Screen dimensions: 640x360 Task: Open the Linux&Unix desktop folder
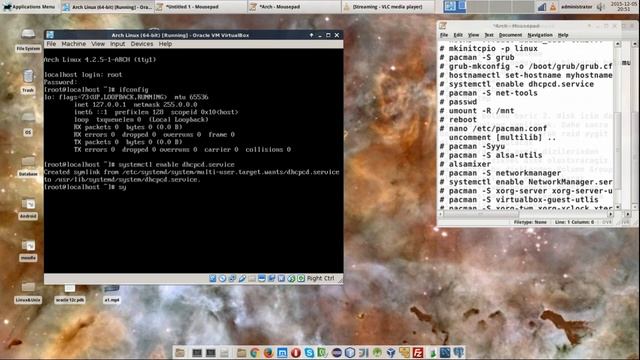28,292
